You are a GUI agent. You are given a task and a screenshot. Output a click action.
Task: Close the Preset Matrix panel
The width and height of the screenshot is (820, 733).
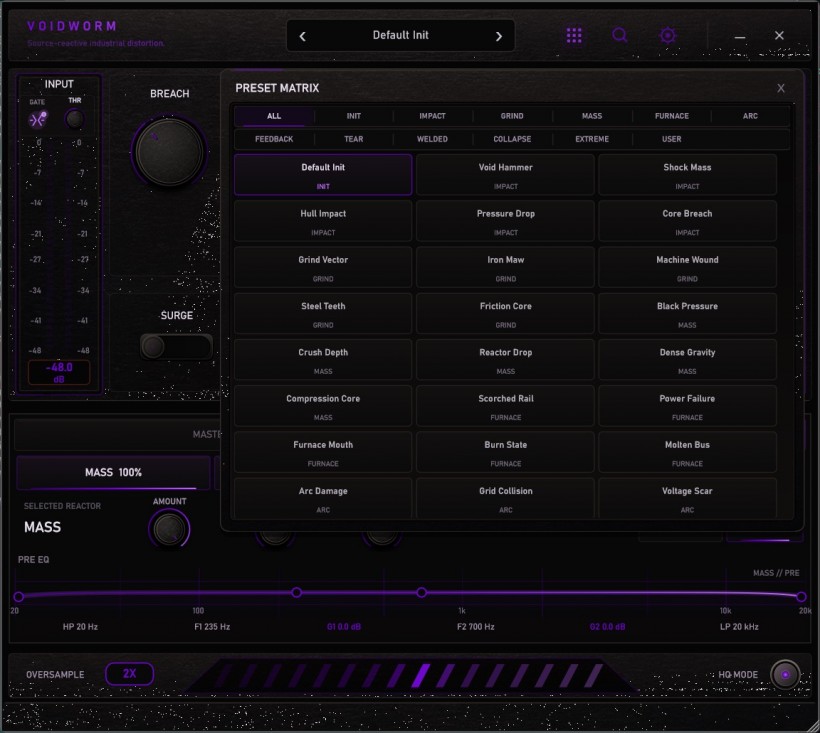(781, 88)
